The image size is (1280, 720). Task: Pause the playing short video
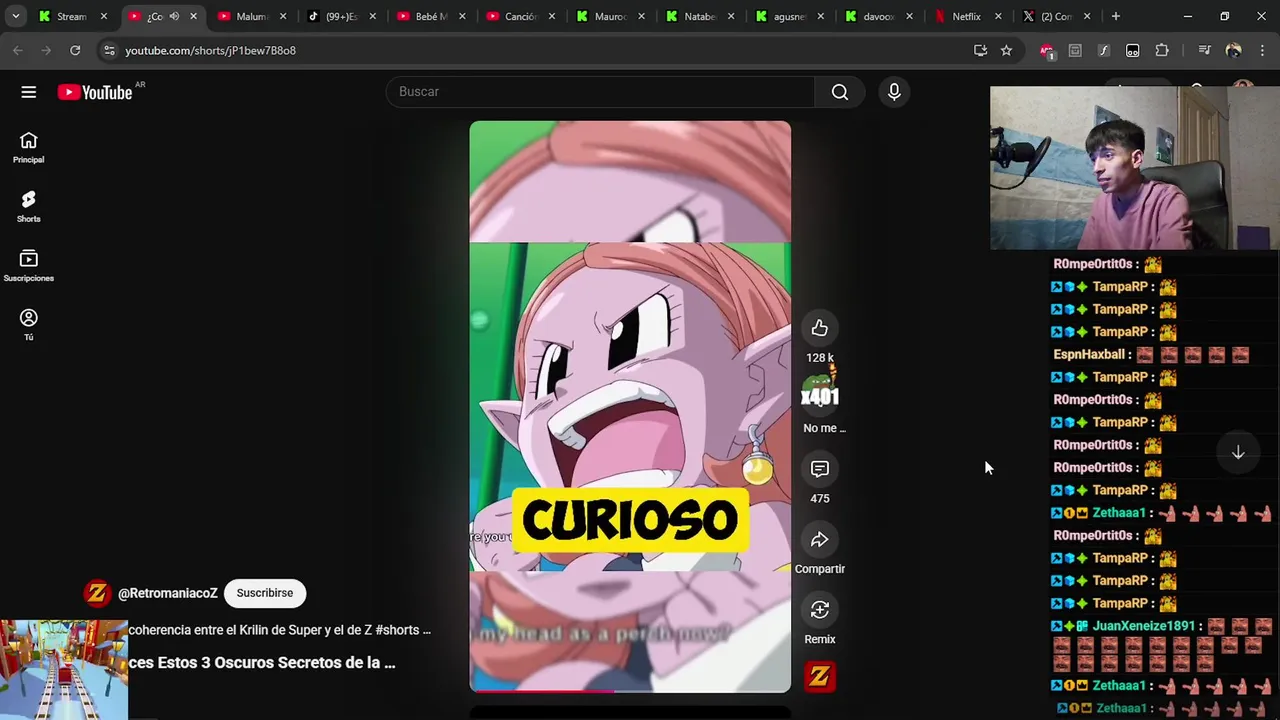630,406
